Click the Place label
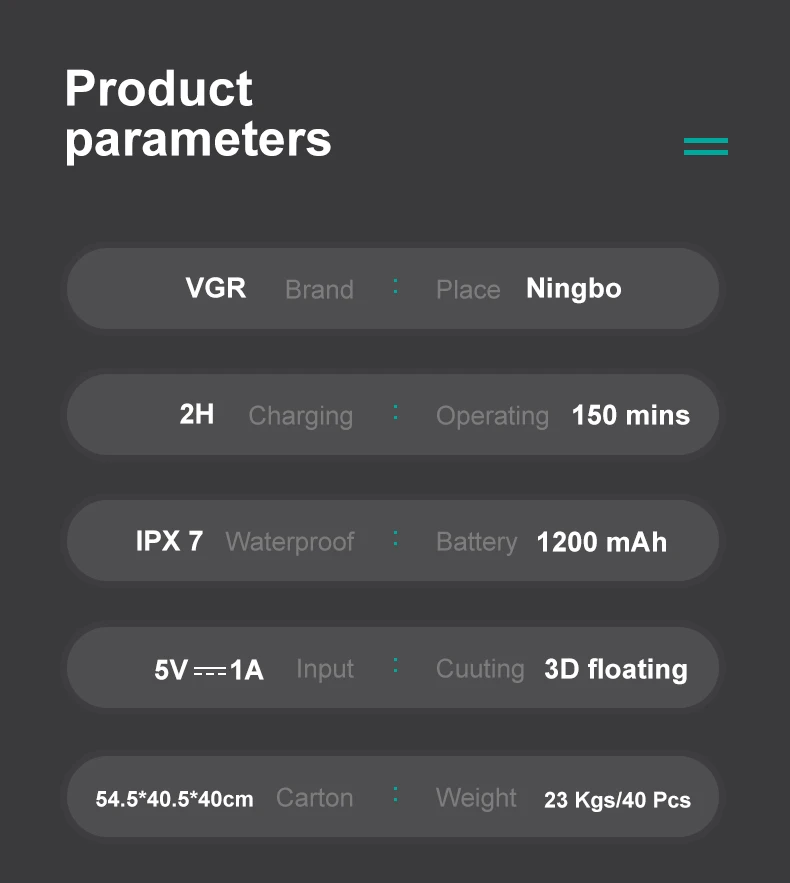 (x=467, y=290)
